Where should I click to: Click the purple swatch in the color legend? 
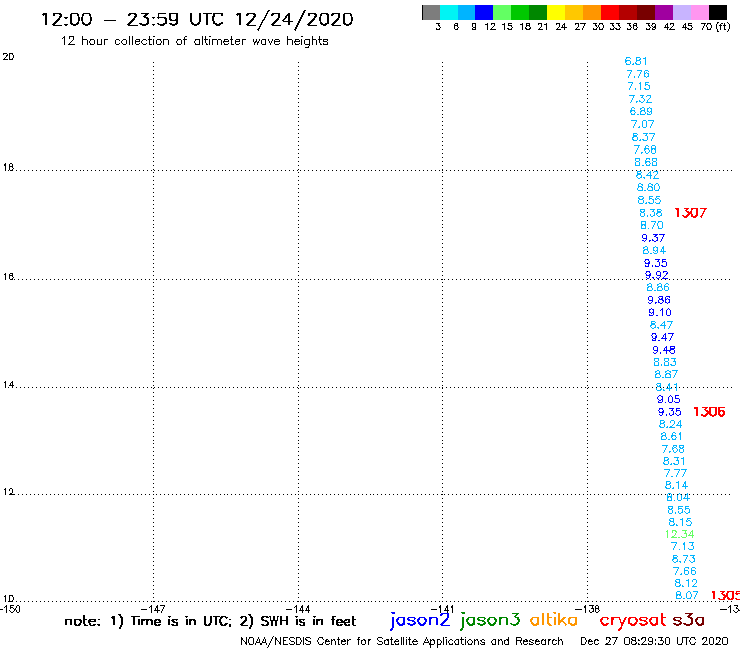pyautogui.click(x=664, y=12)
